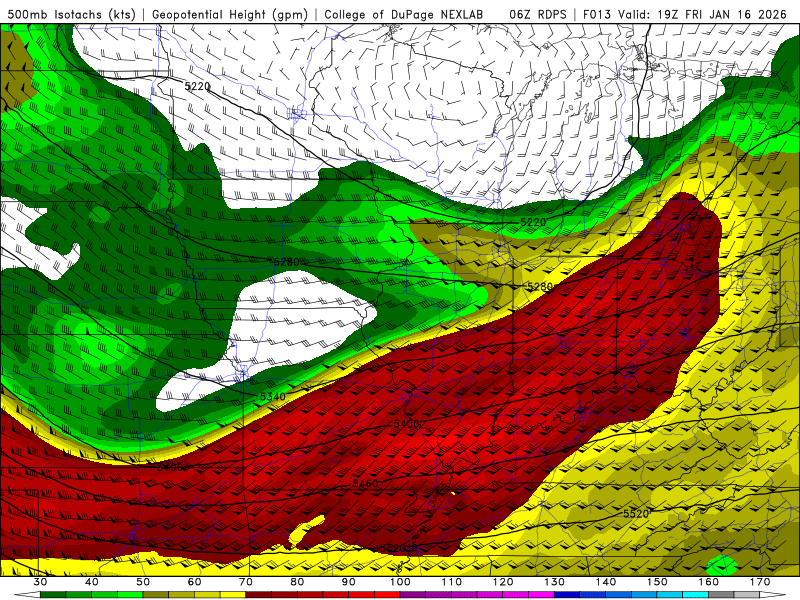The height and width of the screenshot is (600, 800).
Task: Click the 5280 contour label in the dark green area
Action: [287, 262]
